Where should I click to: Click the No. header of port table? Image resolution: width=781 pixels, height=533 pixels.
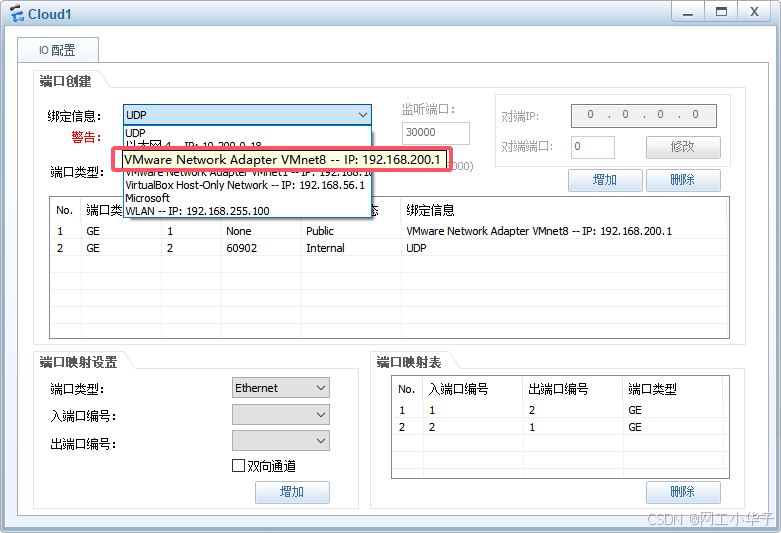65,210
